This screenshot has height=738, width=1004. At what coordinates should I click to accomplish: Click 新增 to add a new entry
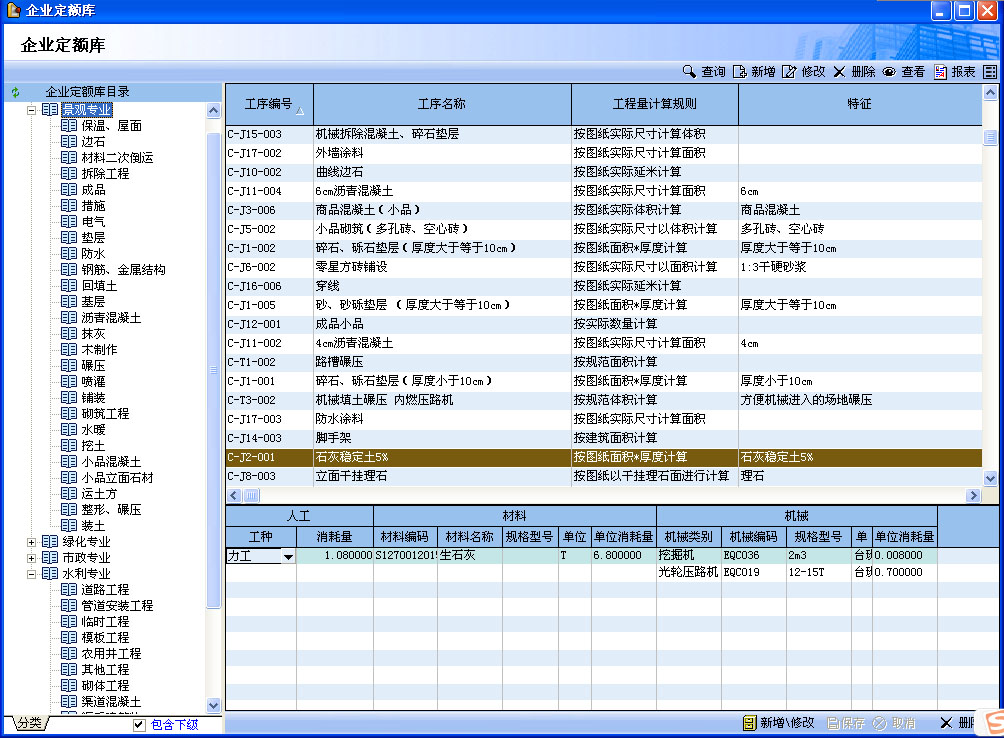[x=754, y=72]
